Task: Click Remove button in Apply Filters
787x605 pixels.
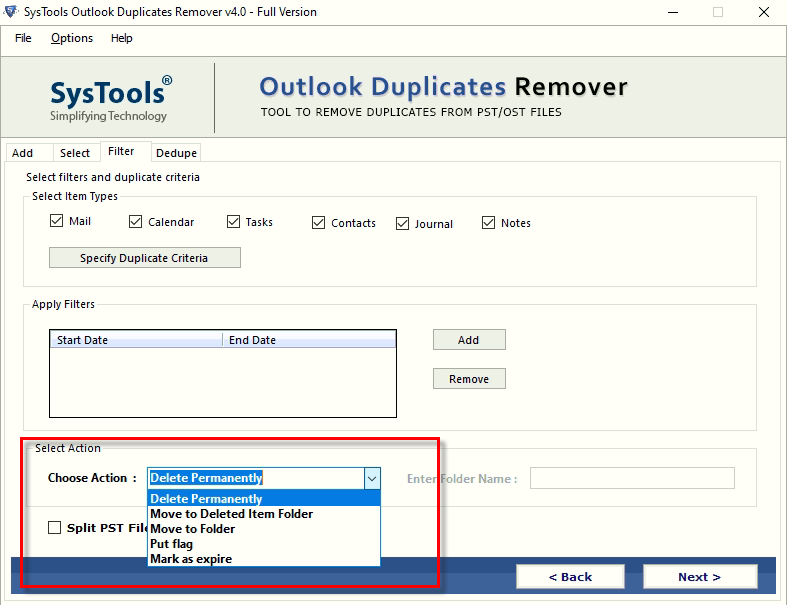Action: click(469, 379)
